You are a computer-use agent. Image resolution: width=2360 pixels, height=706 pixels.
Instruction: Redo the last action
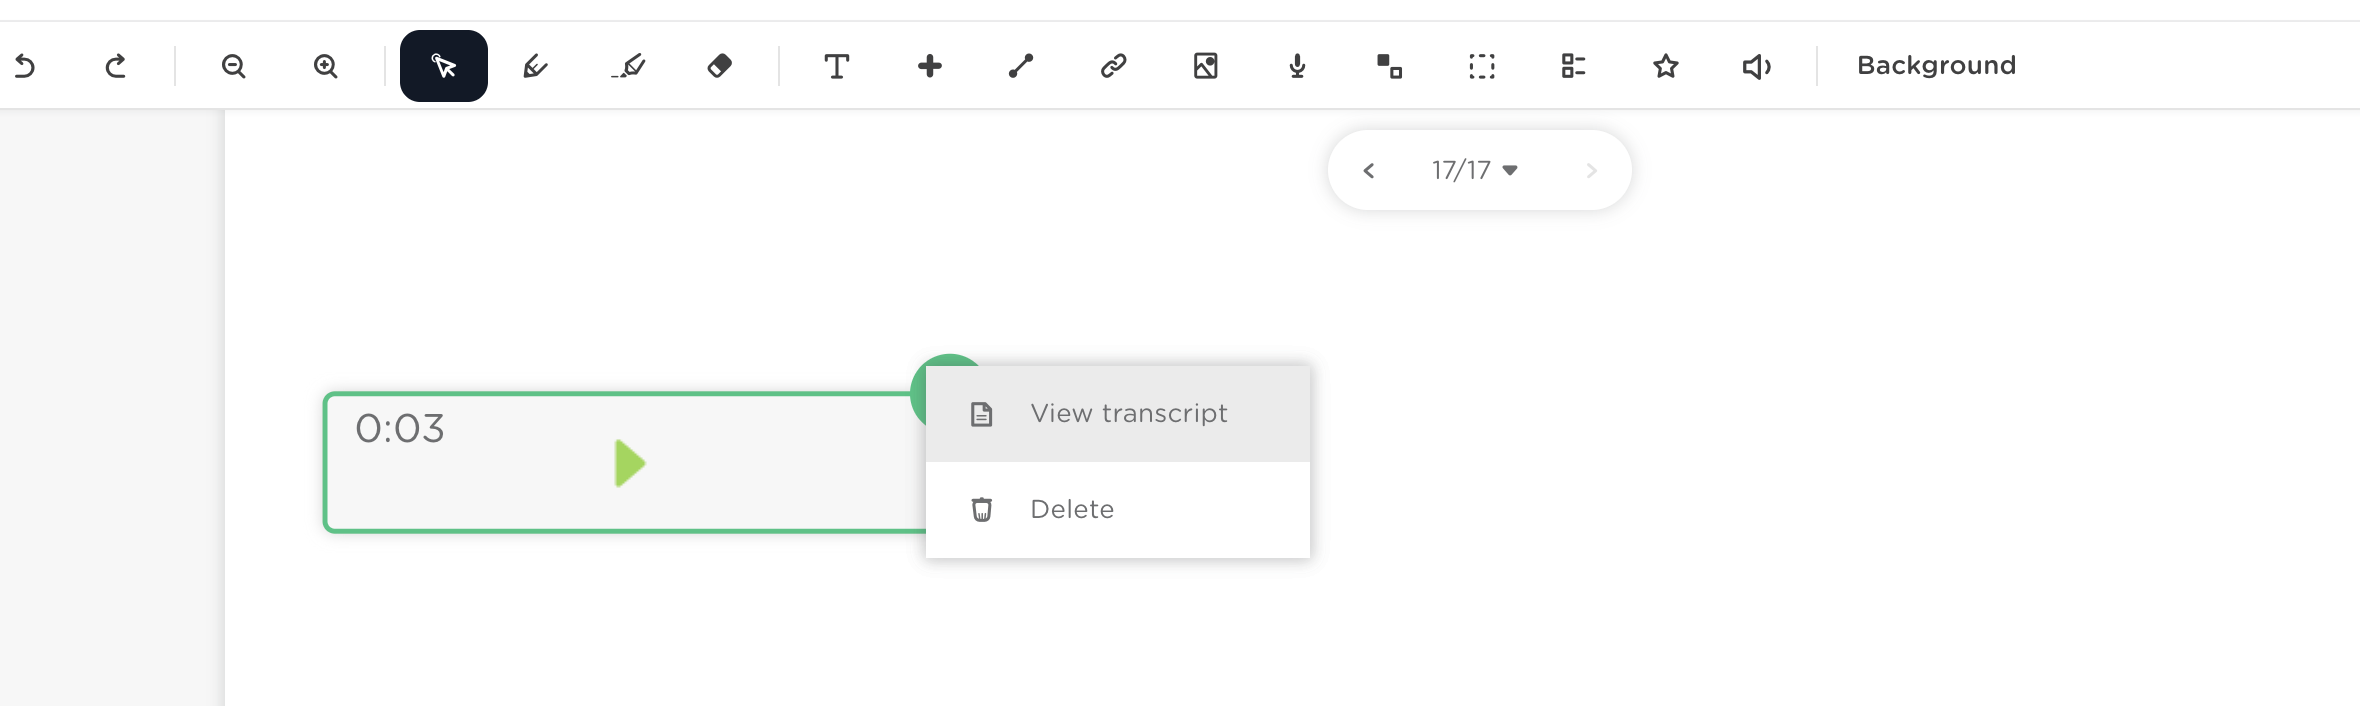pyautogui.click(x=116, y=66)
